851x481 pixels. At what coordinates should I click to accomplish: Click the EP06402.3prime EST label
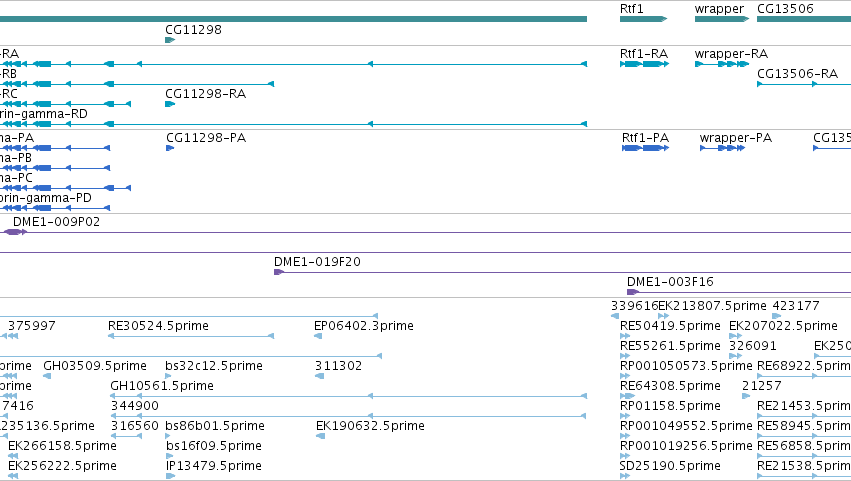(364, 326)
